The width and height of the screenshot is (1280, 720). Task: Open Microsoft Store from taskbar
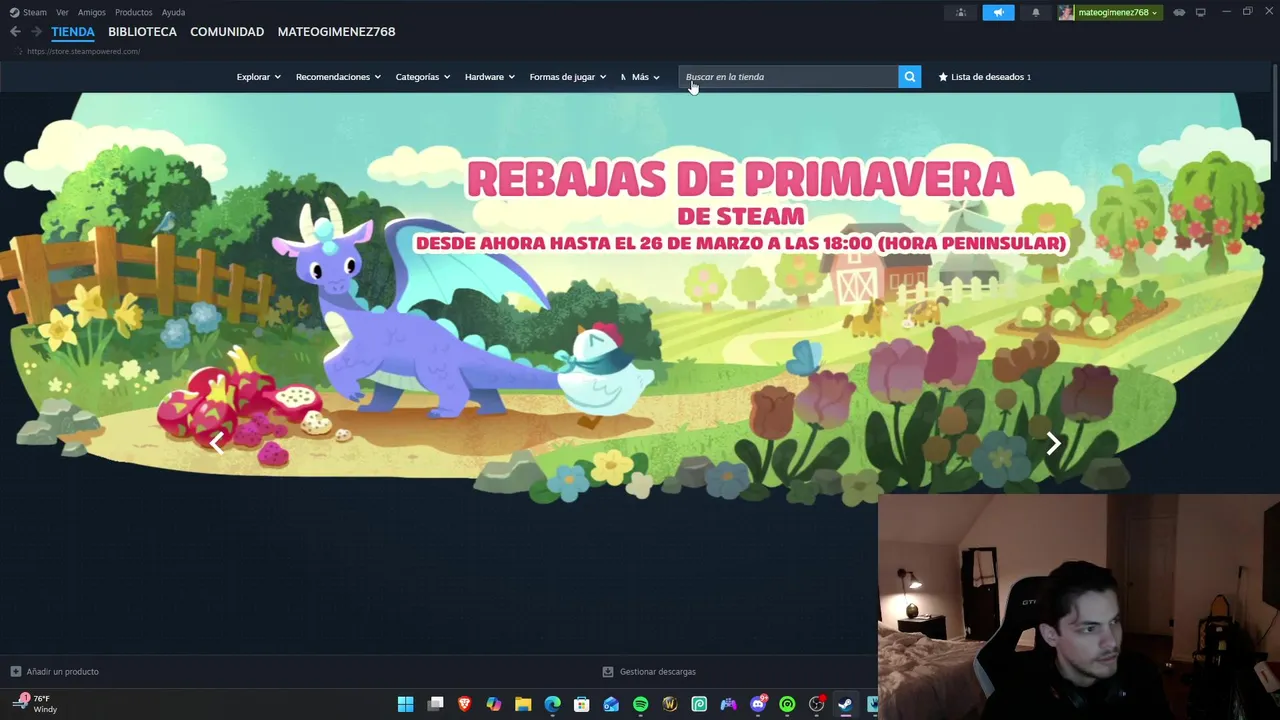pos(581,704)
